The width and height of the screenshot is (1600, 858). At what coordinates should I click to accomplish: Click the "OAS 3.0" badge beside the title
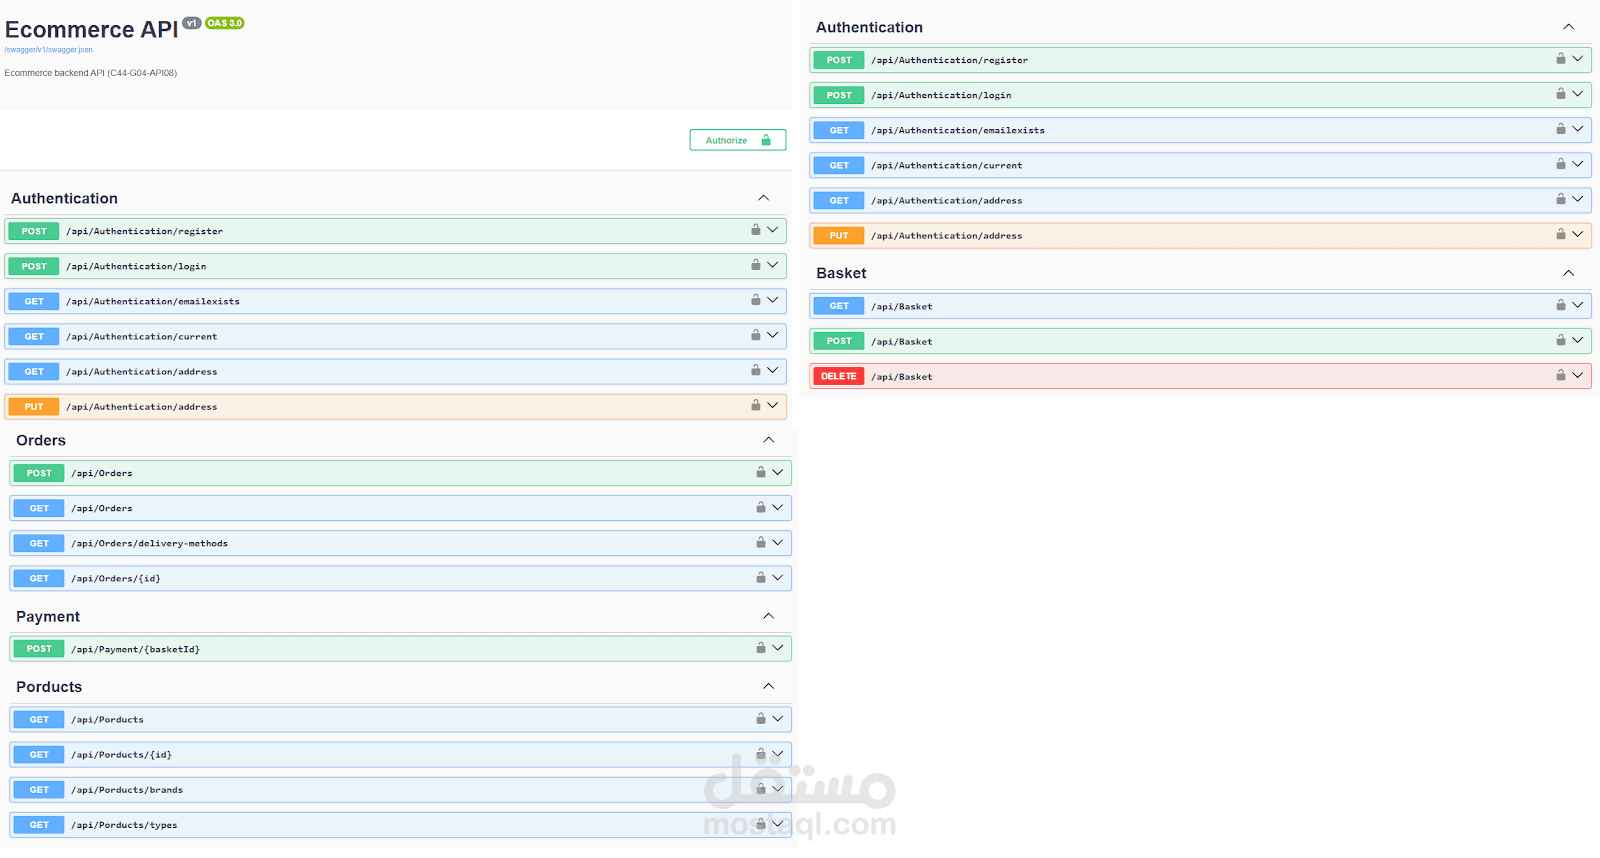[225, 23]
